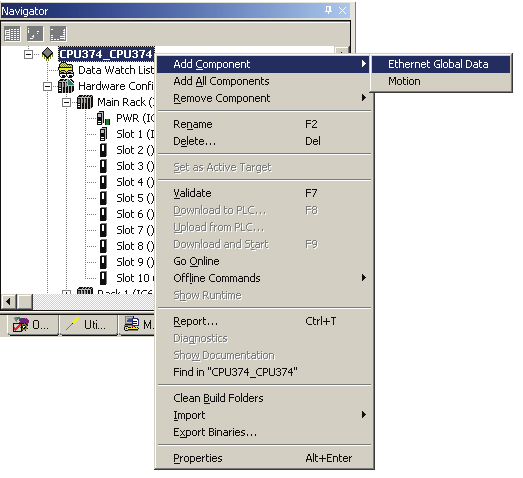Click the Data Watch Lists glasses icon
This screenshot has height=478, width=523.
66,70
